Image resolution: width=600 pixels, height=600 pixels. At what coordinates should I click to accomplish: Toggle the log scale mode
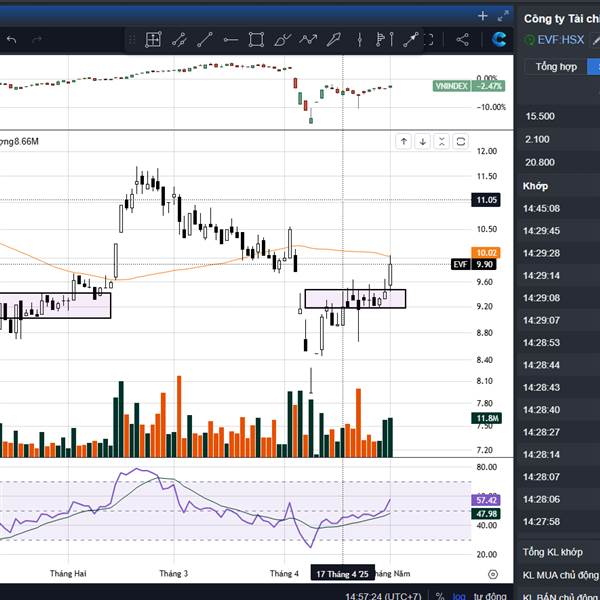(x=459, y=596)
